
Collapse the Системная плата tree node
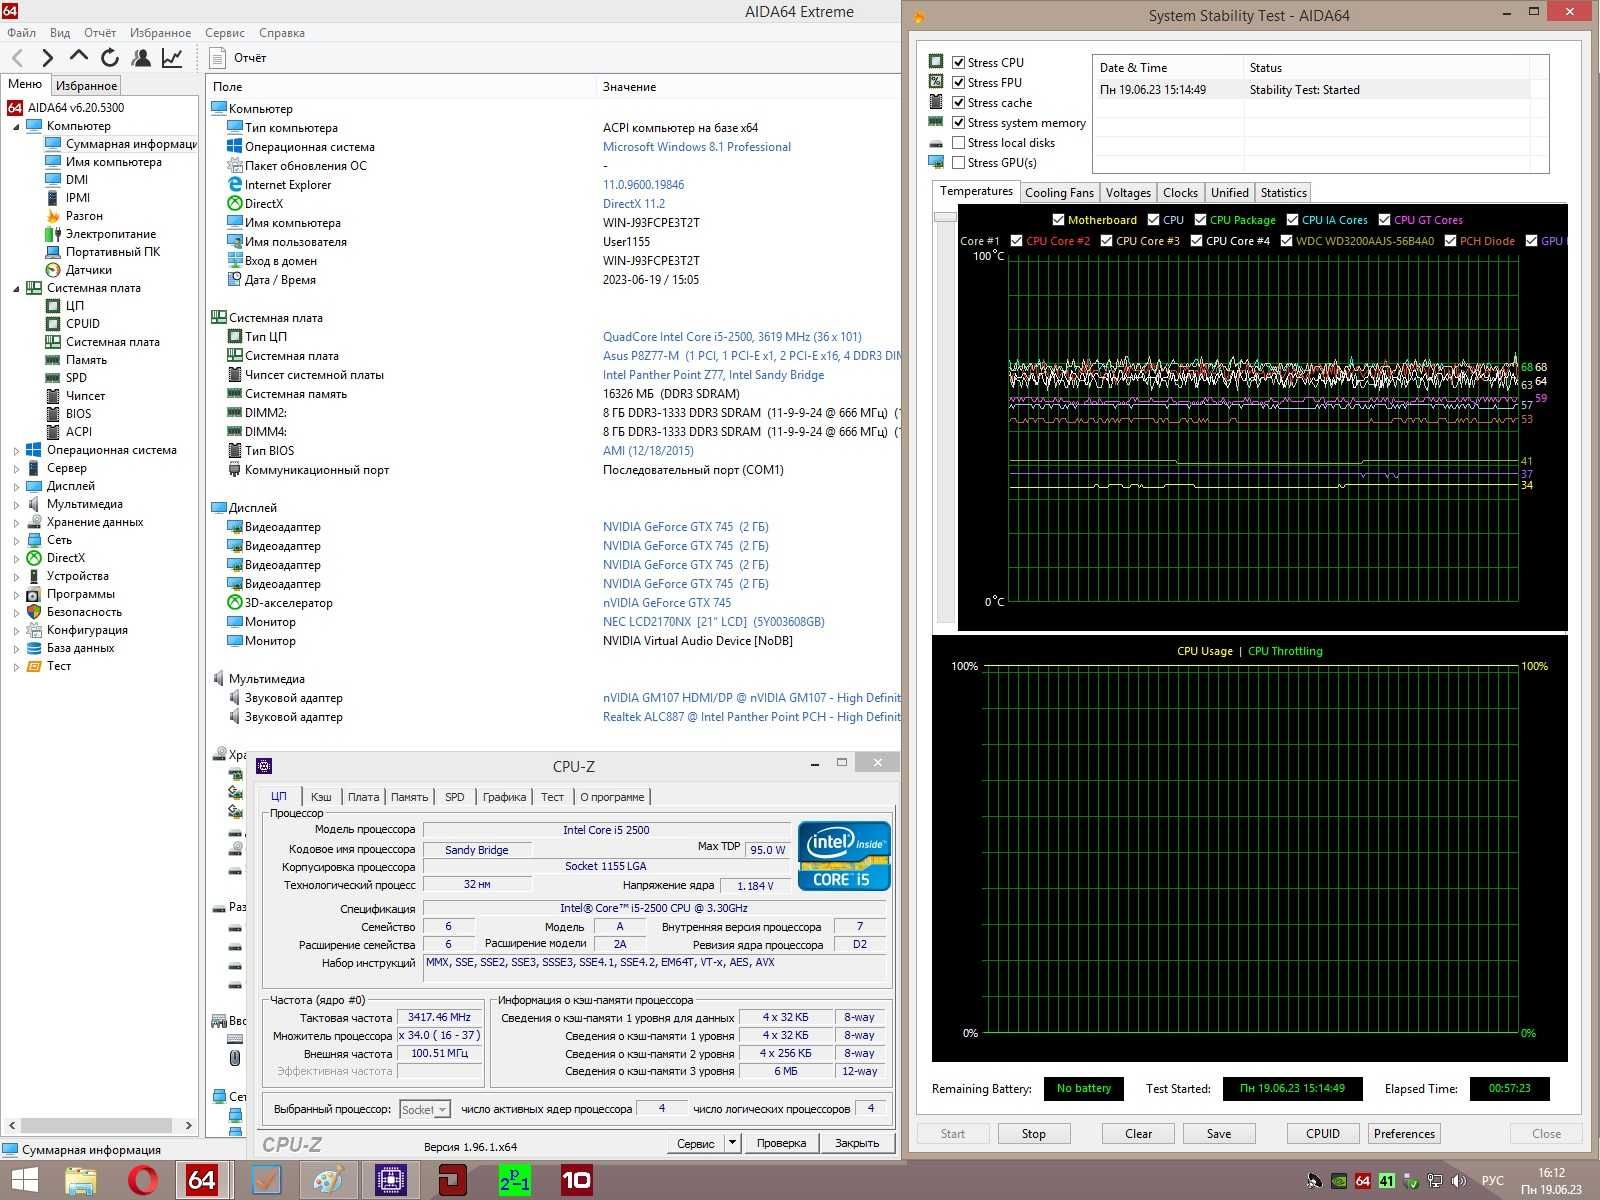pos(16,288)
